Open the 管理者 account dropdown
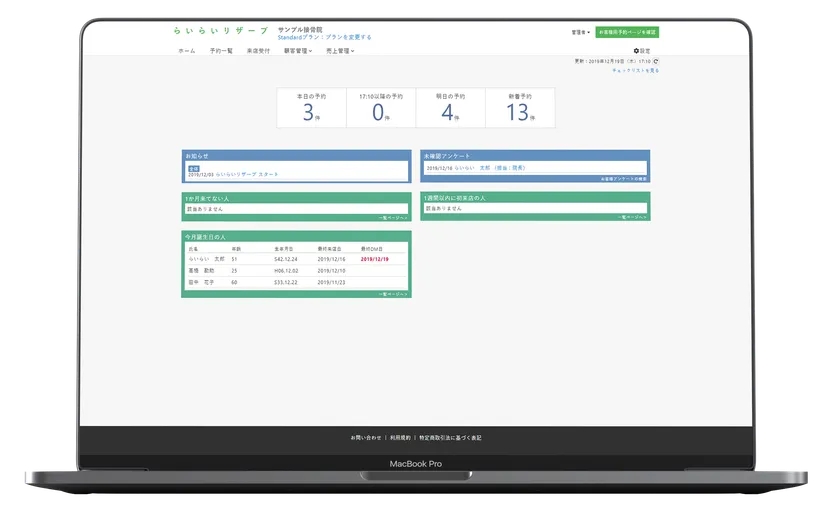The width and height of the screenshot is (840, 510). coord(581,32)
